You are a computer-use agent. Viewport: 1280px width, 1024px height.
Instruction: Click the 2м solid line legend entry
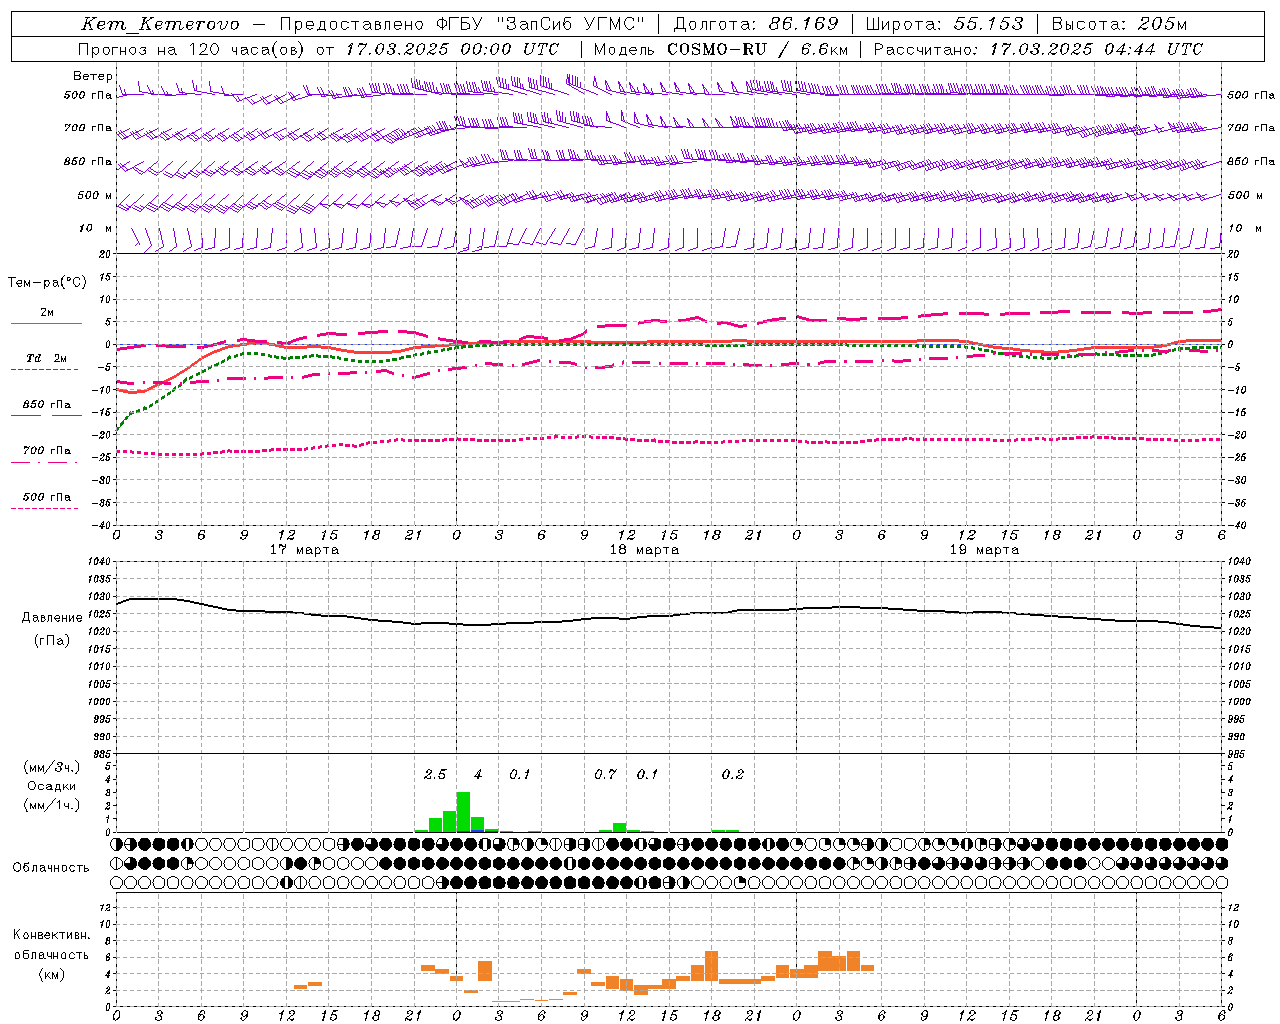[x=46, y=316]
